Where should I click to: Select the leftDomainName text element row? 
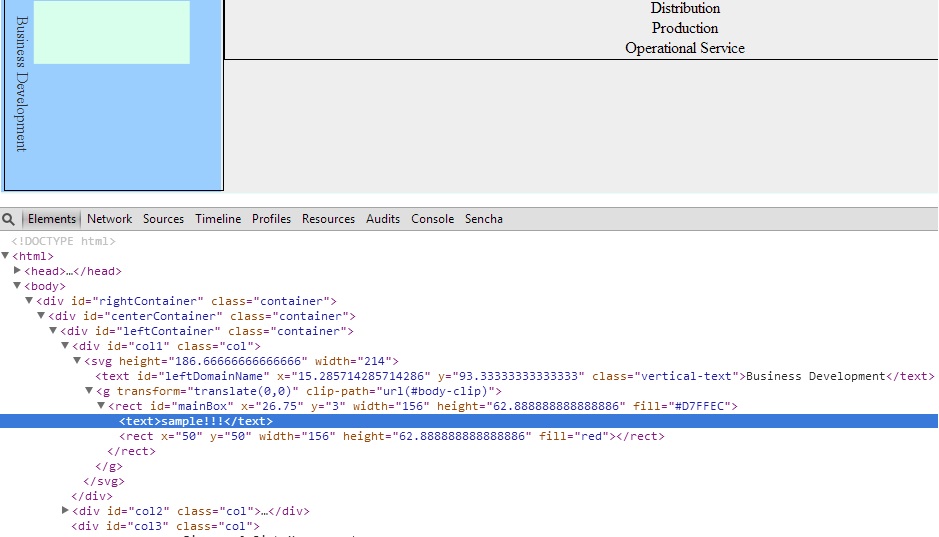pyautogui.click(x=515, y=376)
